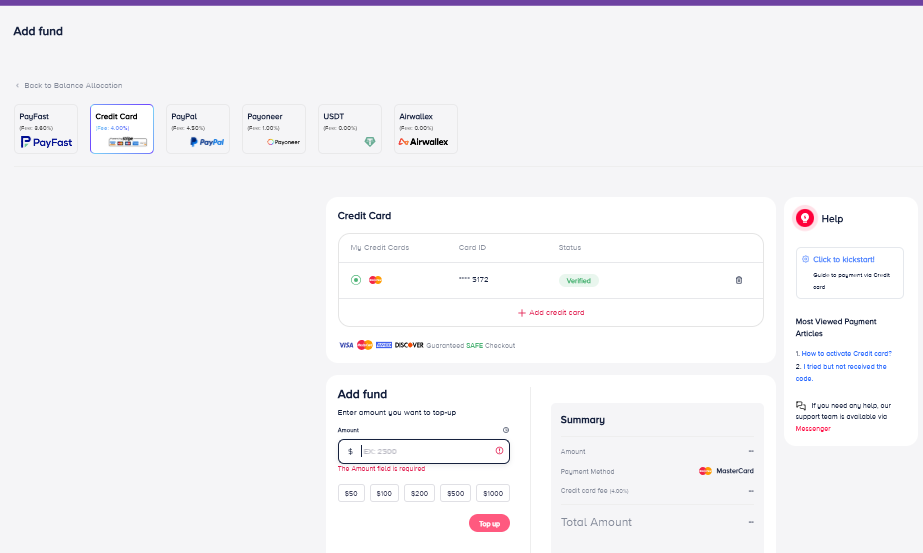Image resolution: width=923 pixels, height=553 pixels.
Task: Select the card ending 5172 radio button
Action: (x=356, y=280)
